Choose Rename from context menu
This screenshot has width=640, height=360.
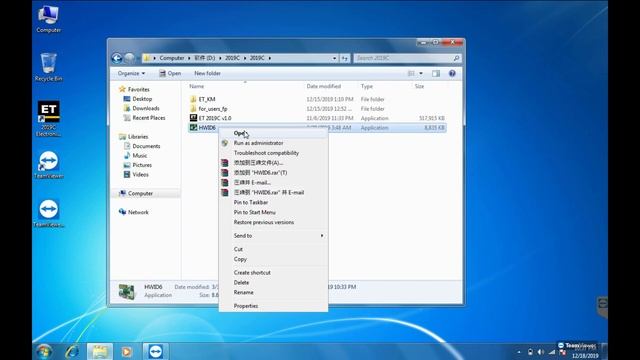[x=273, y=293]
